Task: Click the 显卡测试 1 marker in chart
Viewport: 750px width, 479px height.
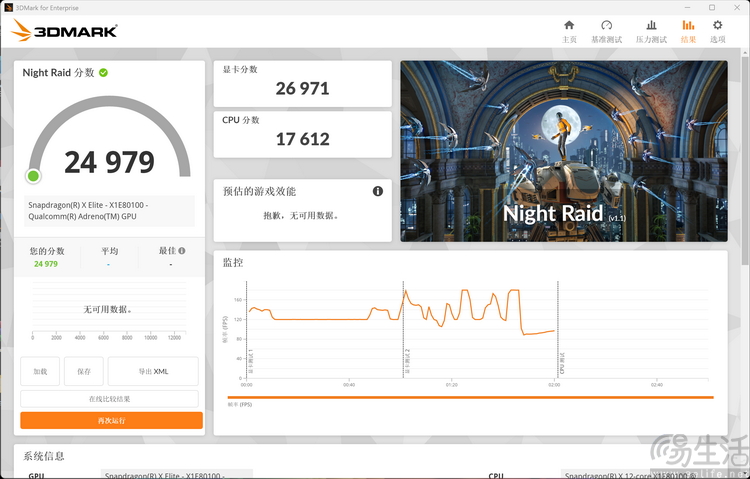Action: [x=251, y=361]
